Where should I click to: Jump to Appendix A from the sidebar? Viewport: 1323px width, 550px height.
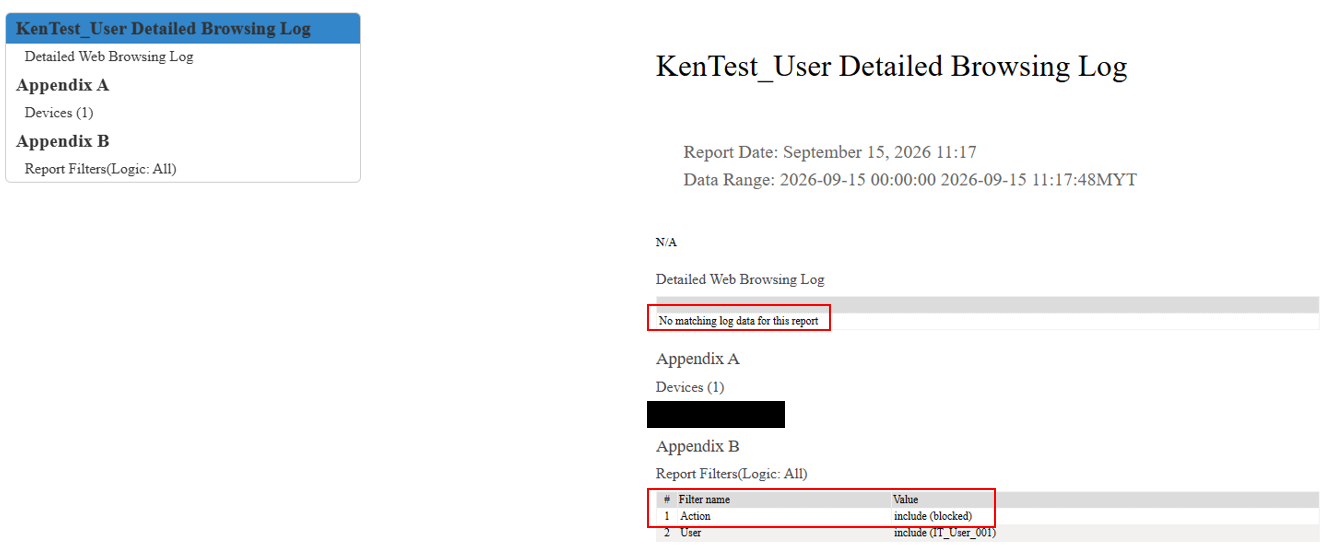[x=63, y=85]
